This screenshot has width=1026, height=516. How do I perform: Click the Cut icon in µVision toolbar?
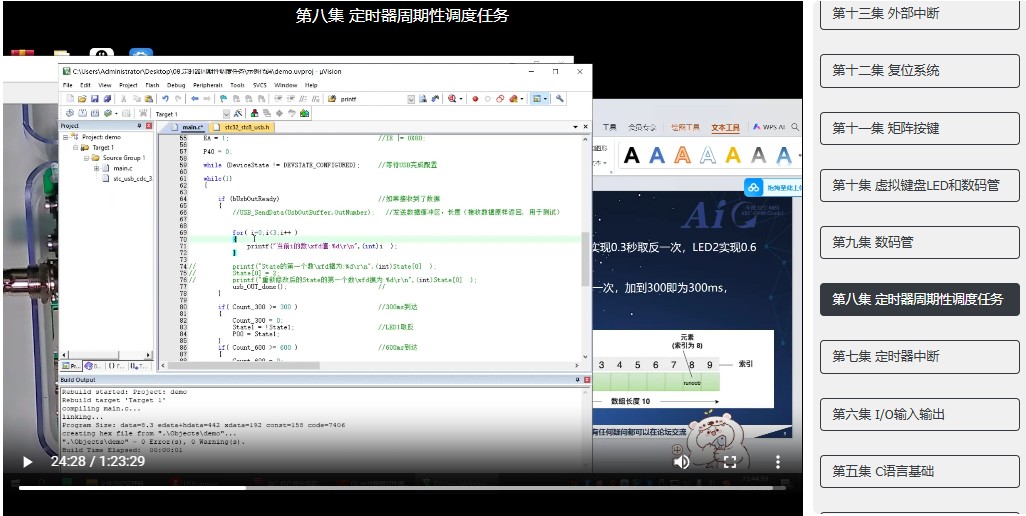click(123, 99)
